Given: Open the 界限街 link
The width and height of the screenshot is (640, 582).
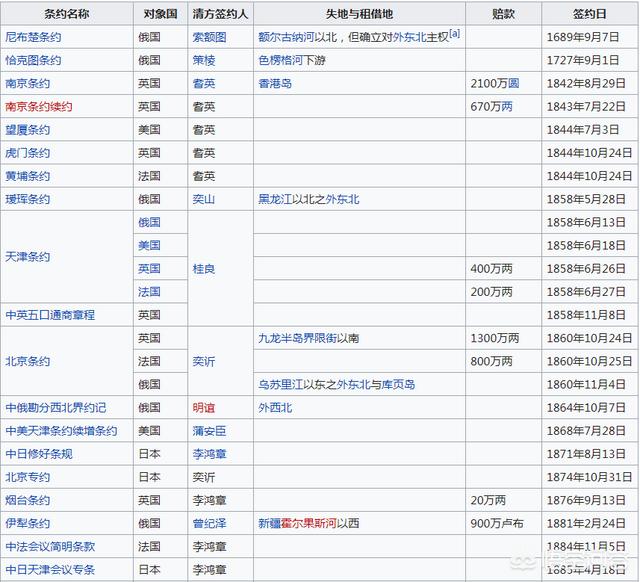Looking at the screenshot, I should (x=320, y=338).
